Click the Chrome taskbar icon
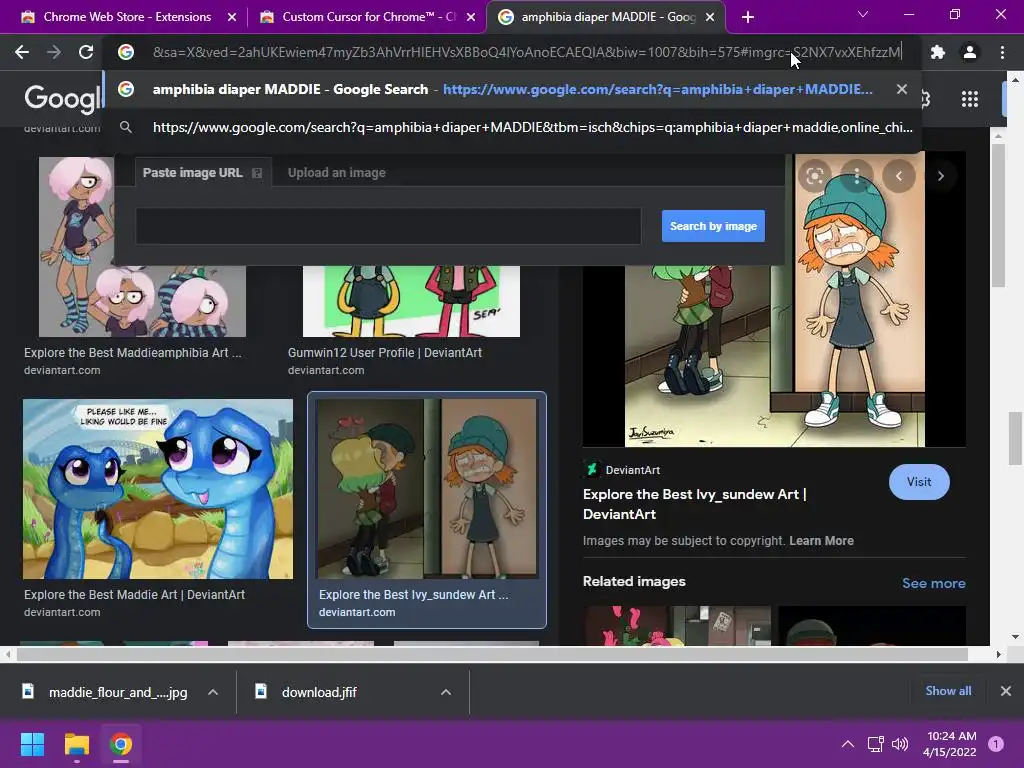Viewport: 1024px width, 768px height. 121,744
